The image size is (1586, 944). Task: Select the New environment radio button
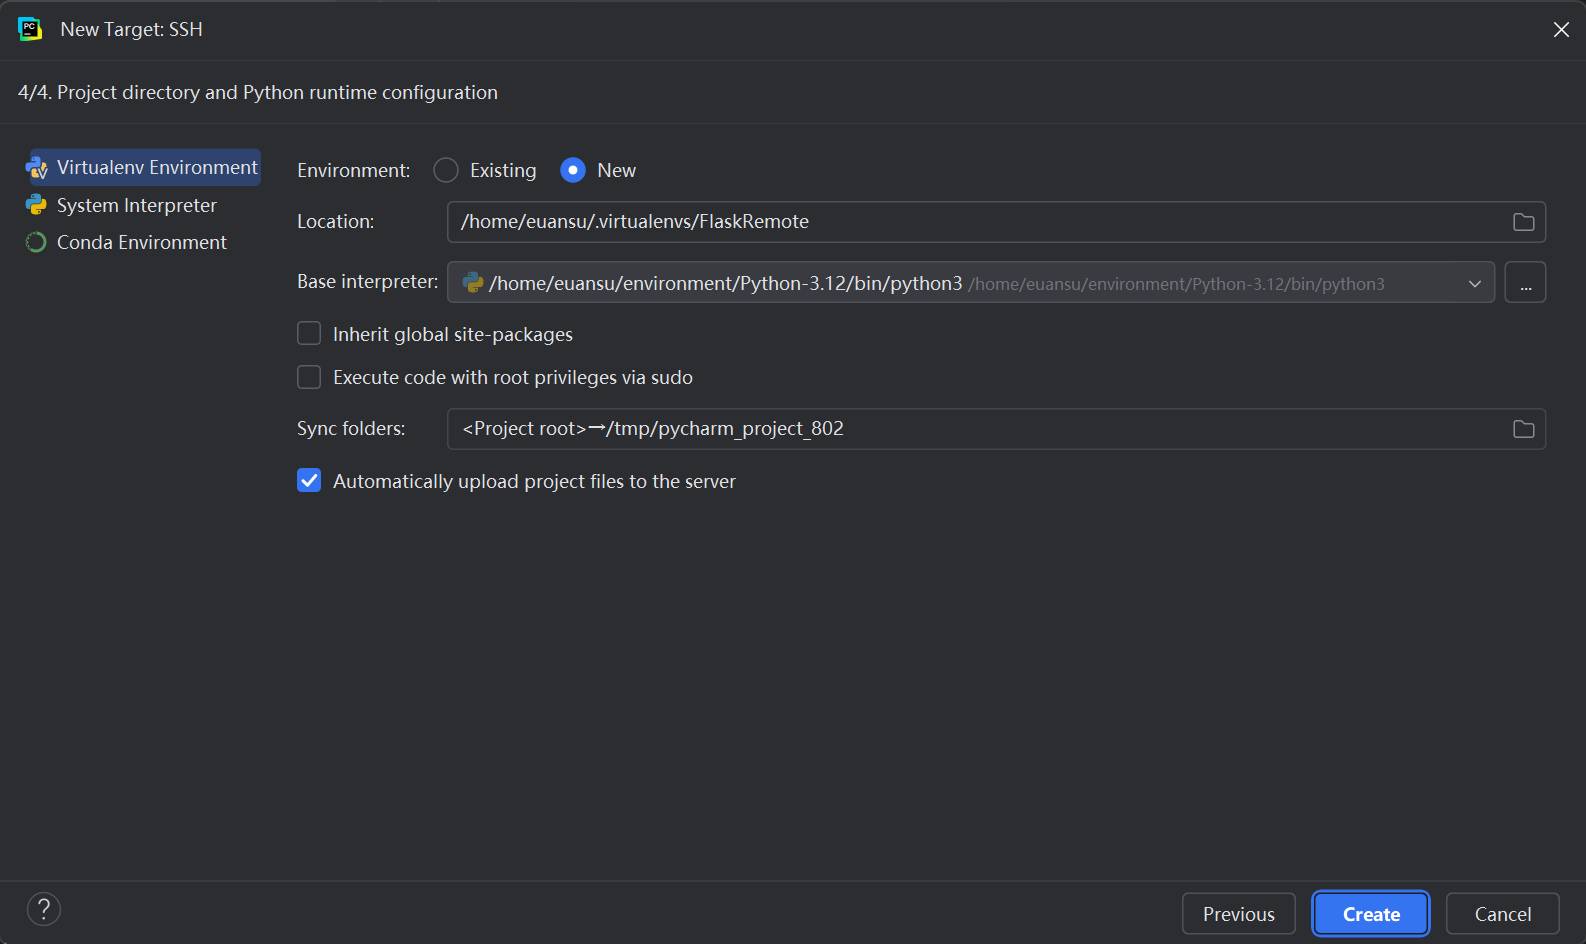click(x=573, y=171)
